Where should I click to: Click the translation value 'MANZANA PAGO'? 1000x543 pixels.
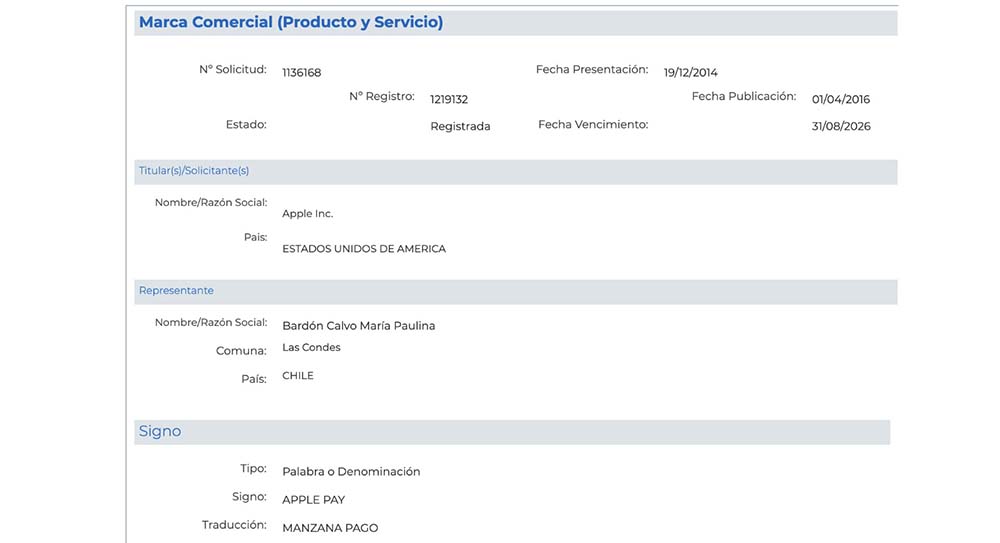coord(330,528)
